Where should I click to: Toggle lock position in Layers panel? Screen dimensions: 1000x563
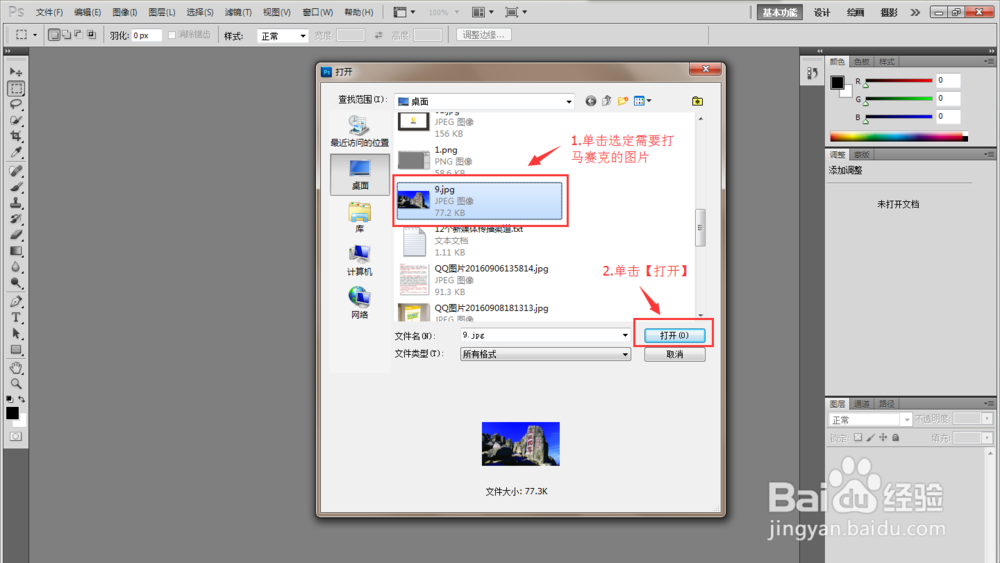[883, 437]
